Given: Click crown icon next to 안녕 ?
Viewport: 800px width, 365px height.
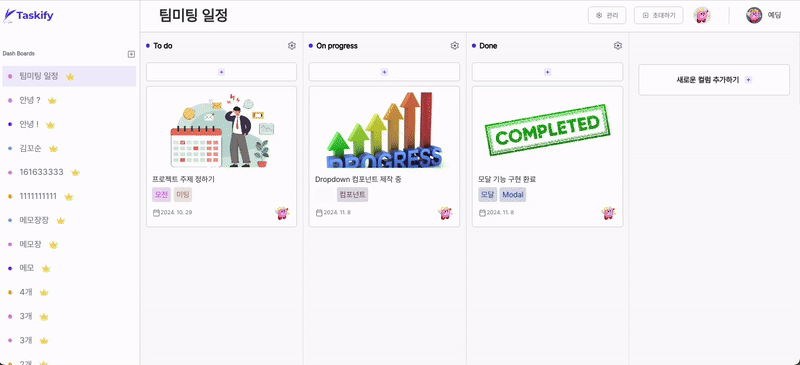Looking at the screenshot, I should [52, 101].
